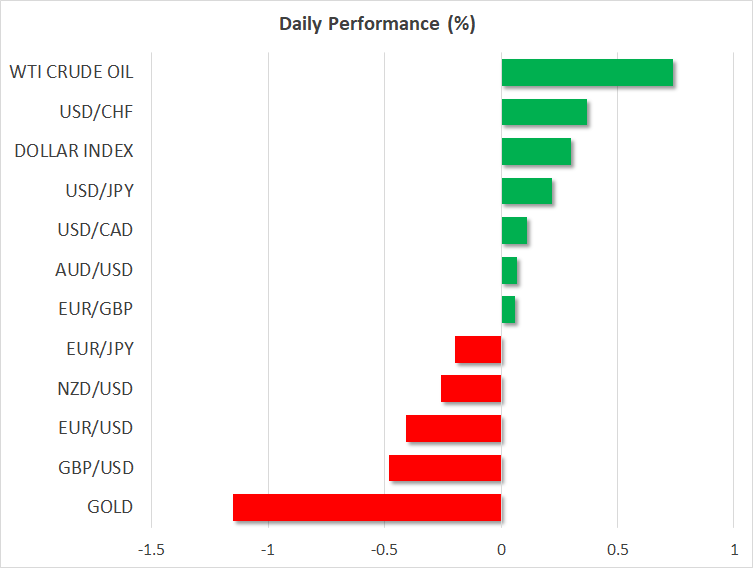Select the EUR/USD red bar
Screen dimensions: 753x568
click(x=453, y=429)
